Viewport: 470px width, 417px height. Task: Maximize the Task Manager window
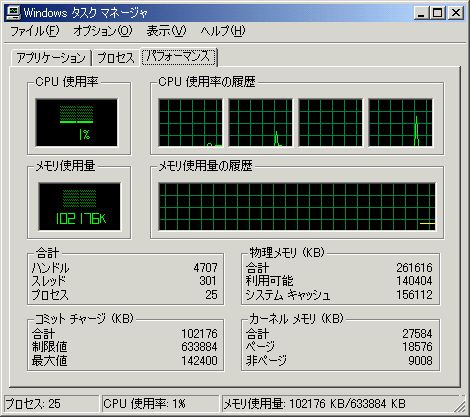tap(437, 13)
